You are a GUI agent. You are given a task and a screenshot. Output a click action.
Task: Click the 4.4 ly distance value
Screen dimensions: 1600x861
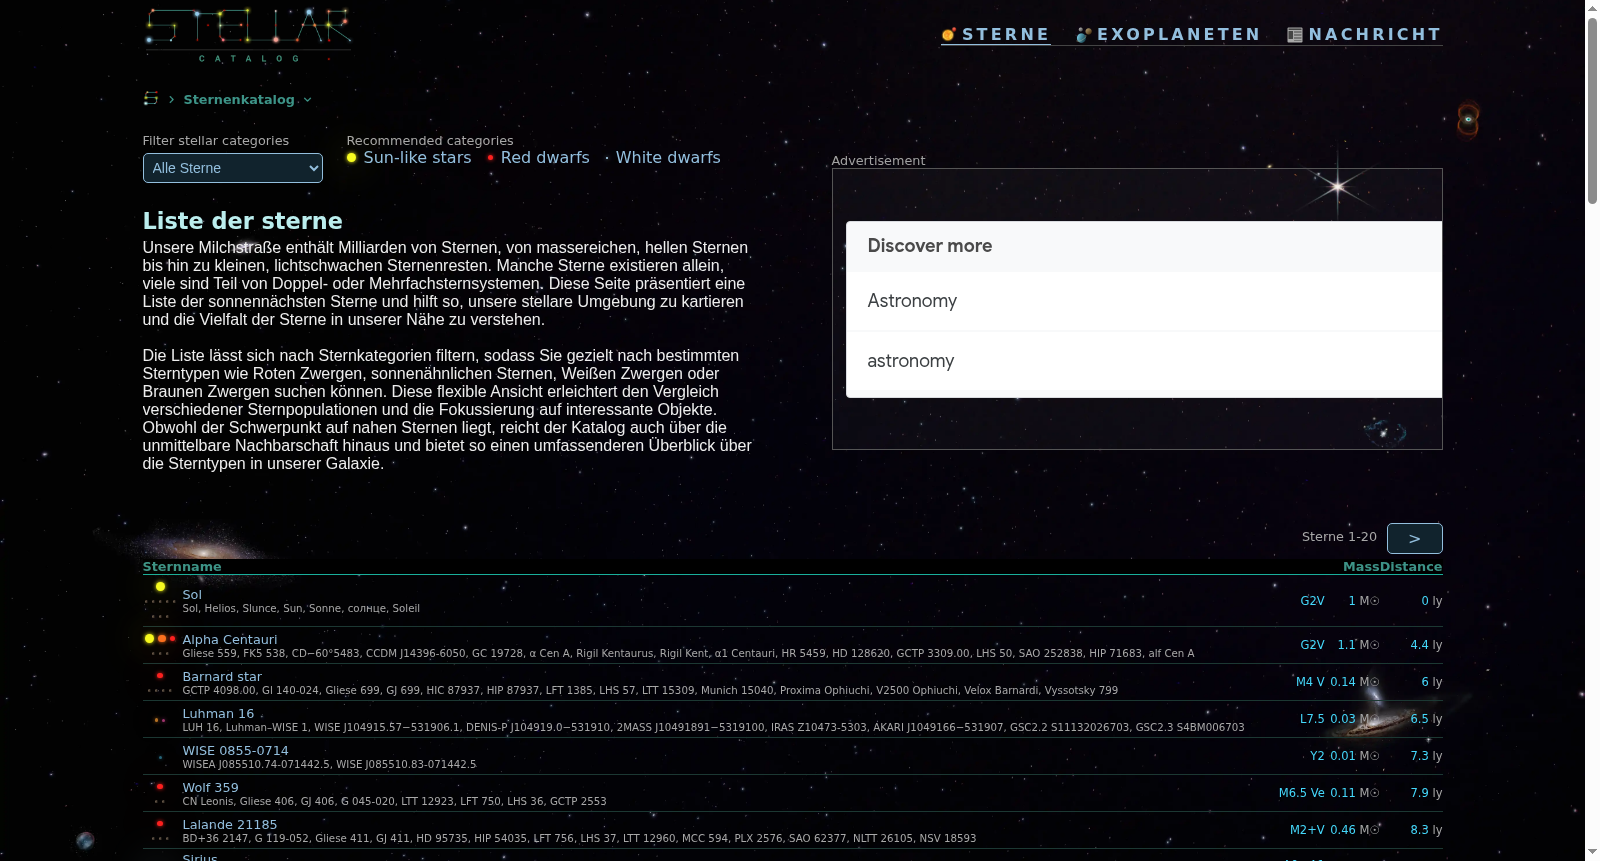coord(1426,645)
